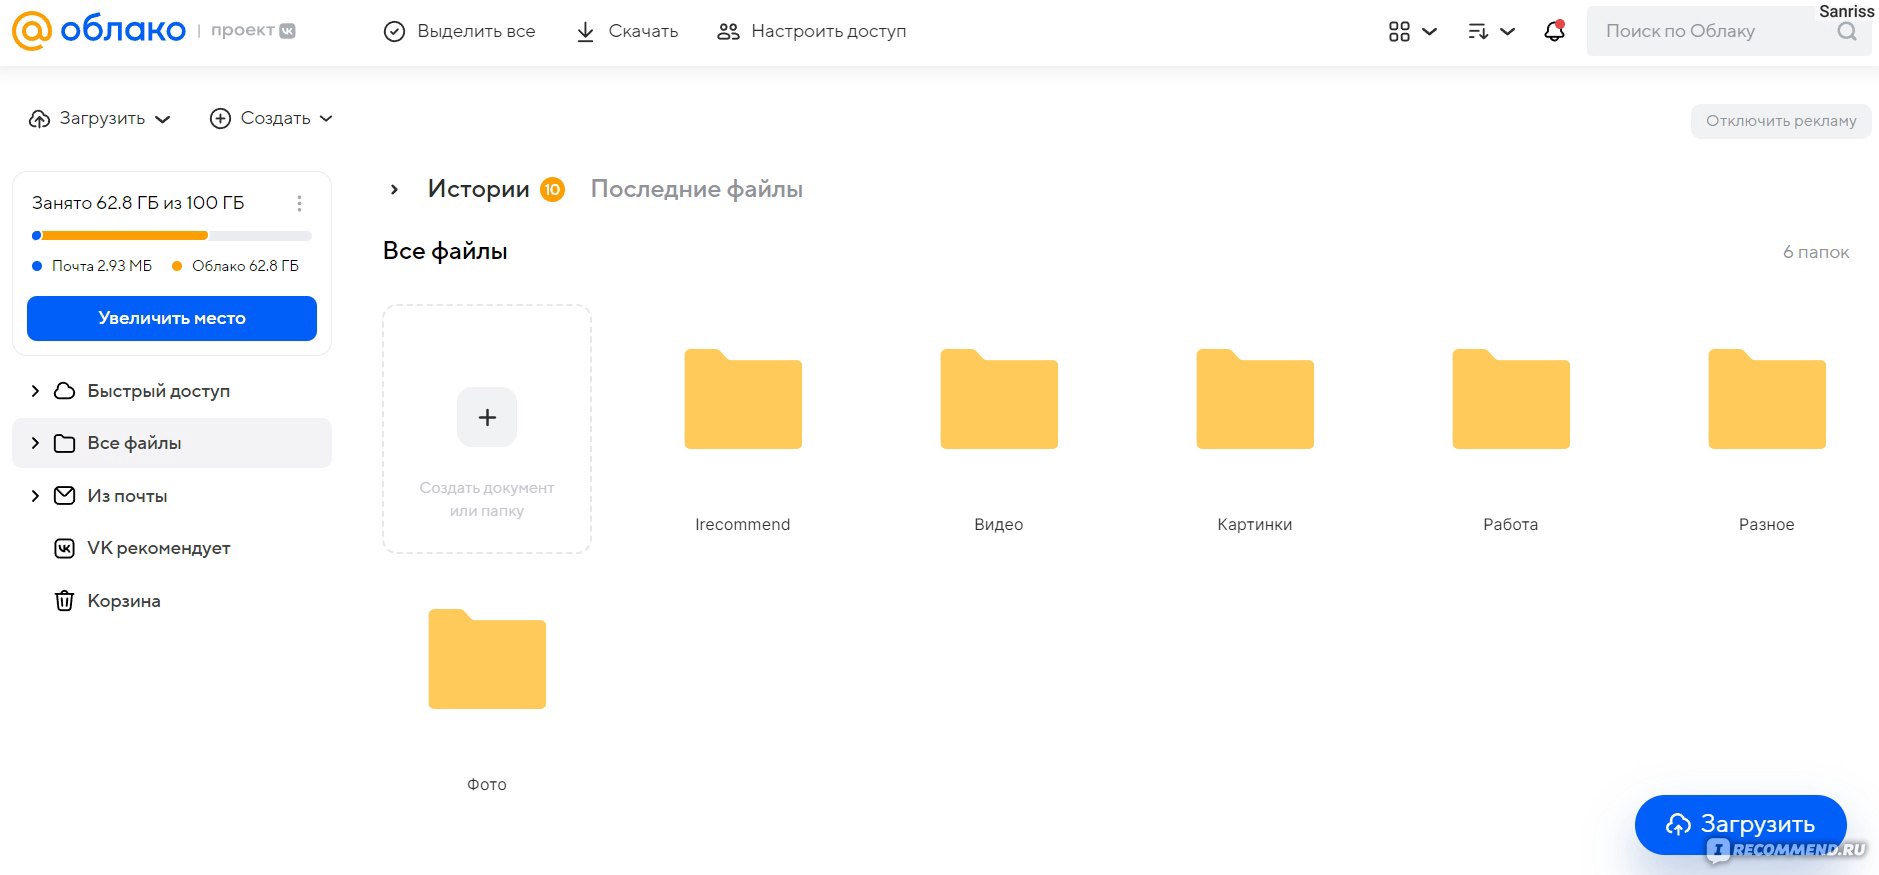Click the 6 папок count label
Viewport: 1879px width, 875px height.
pyautogui.click(x=1816, y=252)
